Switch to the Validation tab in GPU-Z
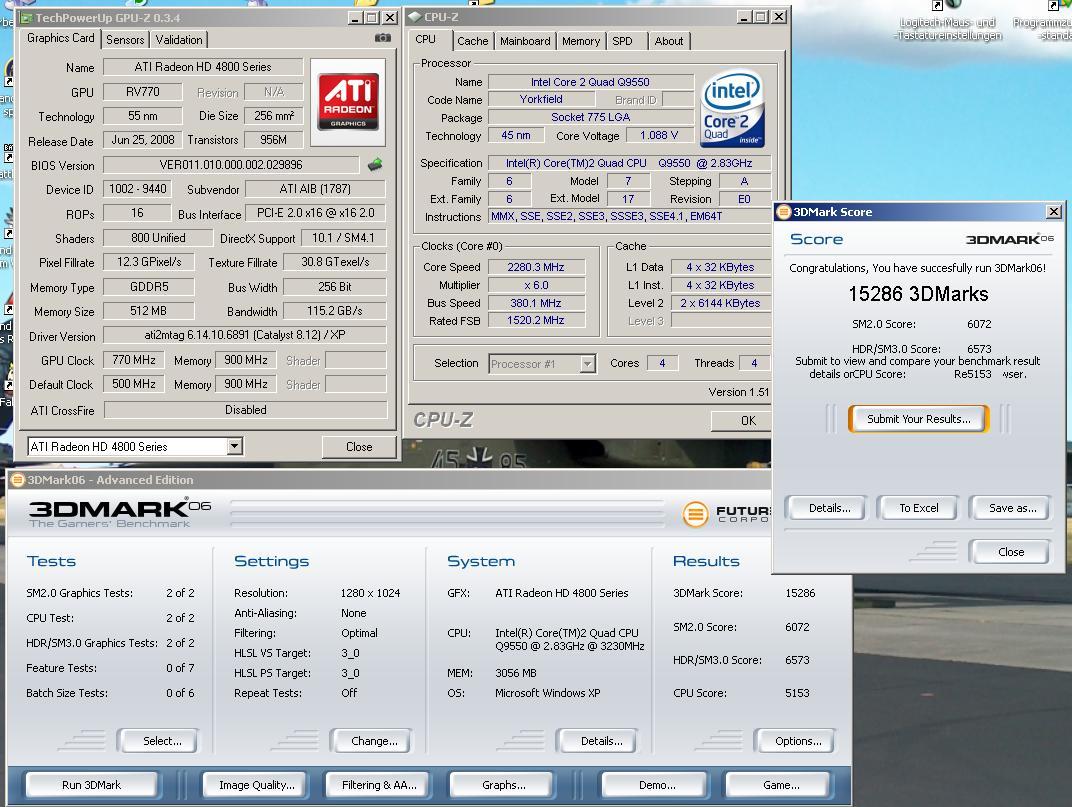The width and height of the screenshot is (1072, 807). click(178, 40)
